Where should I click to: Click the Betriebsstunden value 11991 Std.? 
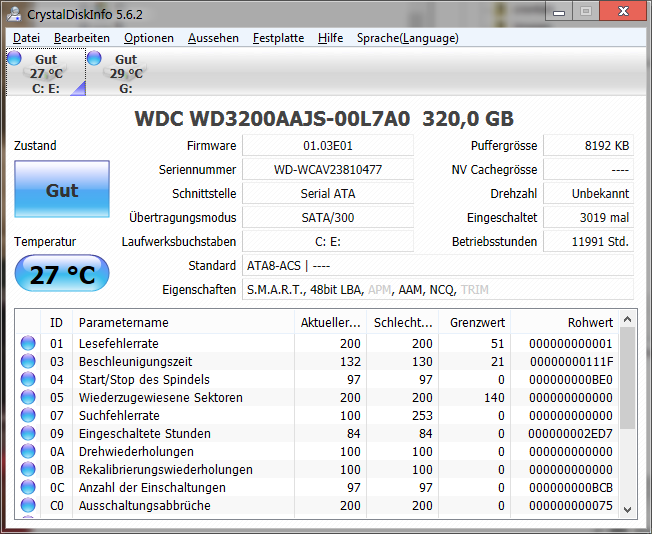(588, 242)
